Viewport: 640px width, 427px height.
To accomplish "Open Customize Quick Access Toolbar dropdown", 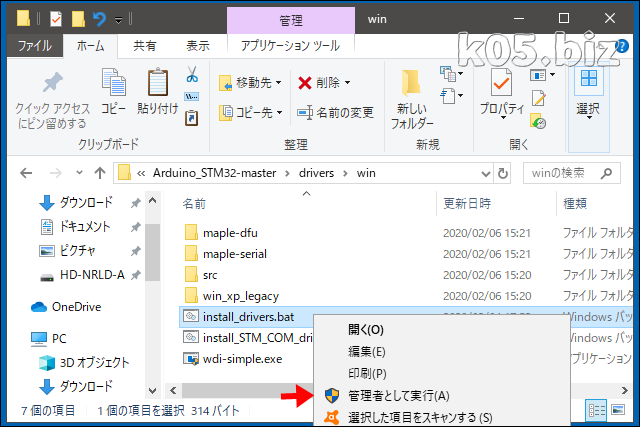I will (118, 20).
